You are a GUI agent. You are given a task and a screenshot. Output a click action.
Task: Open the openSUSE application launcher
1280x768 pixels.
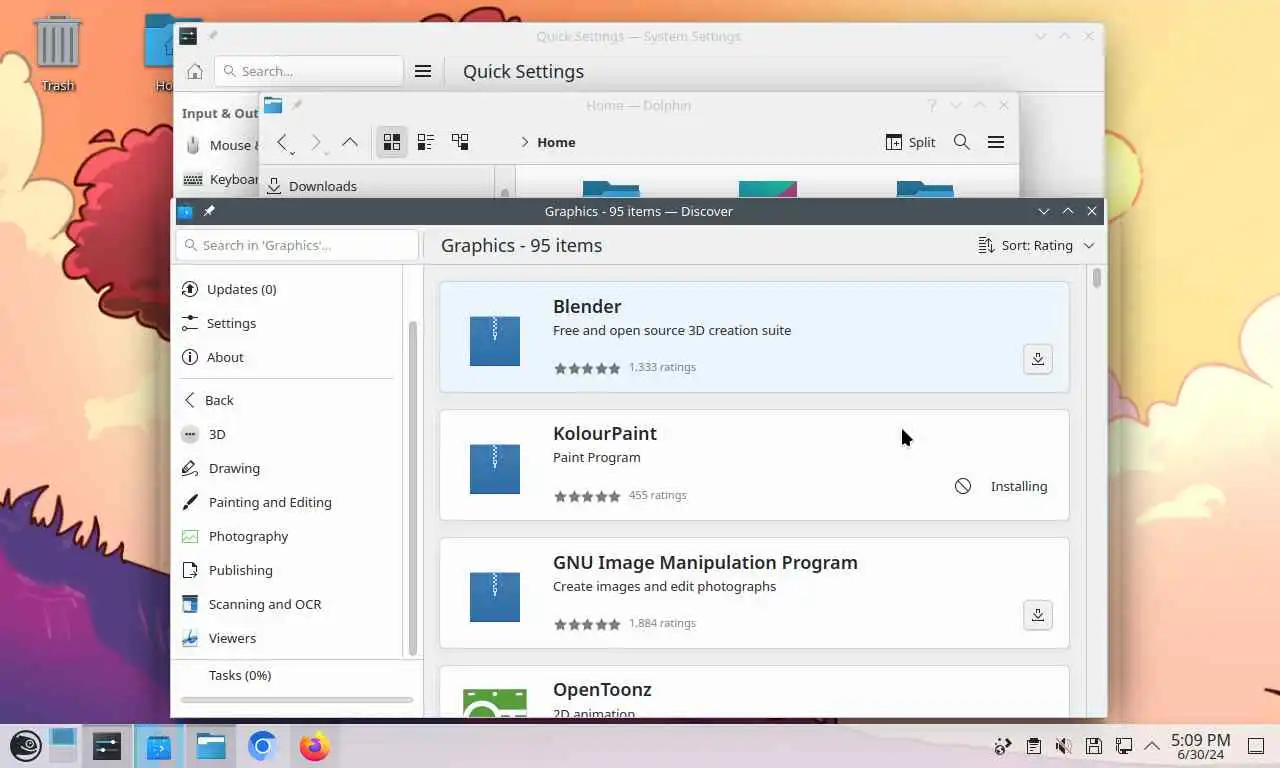pyautogui.click(x=26, y=745)
